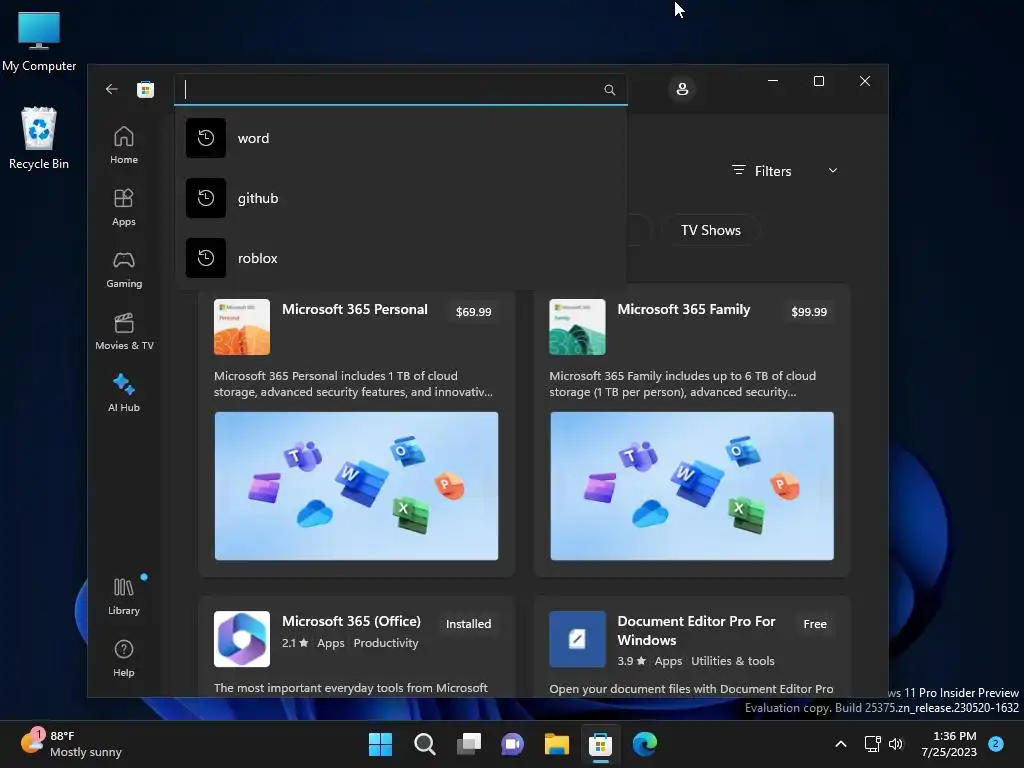Click rating 3.9 under Document Editor Pro
Screen dimensions: 1024x768
632,661
